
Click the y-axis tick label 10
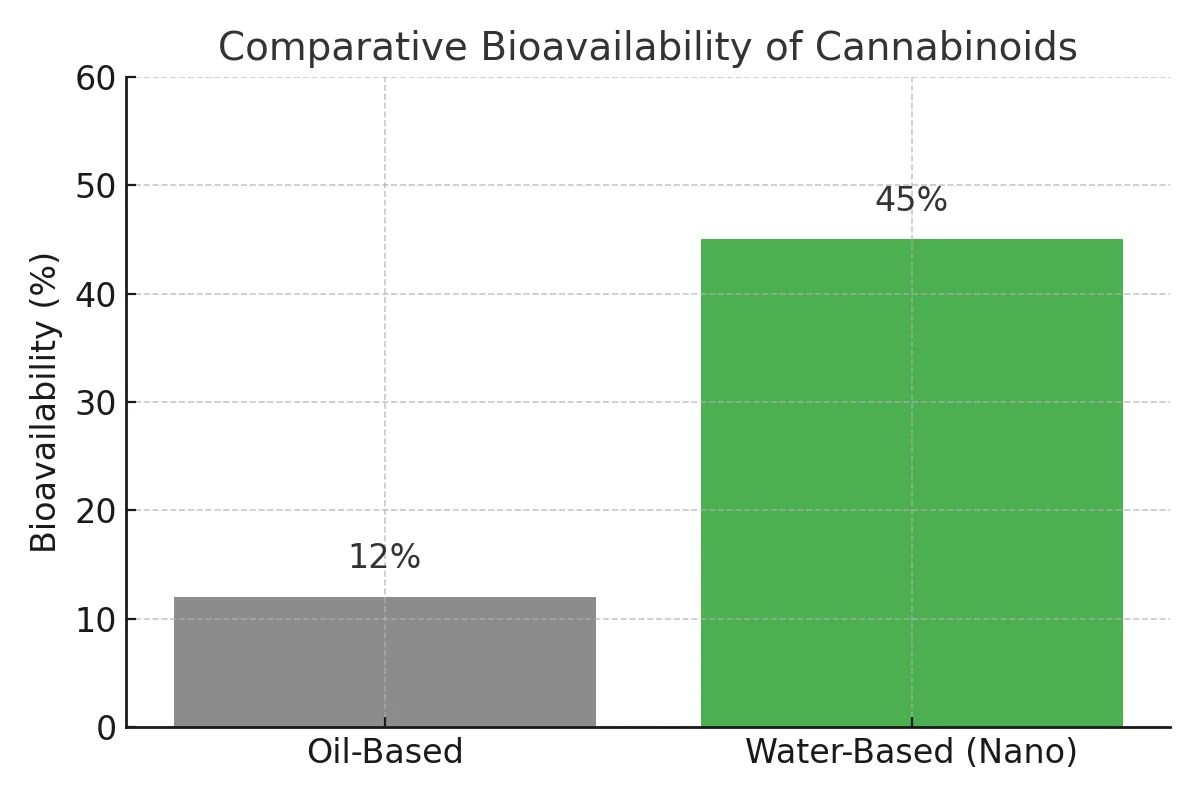(96, 620)
